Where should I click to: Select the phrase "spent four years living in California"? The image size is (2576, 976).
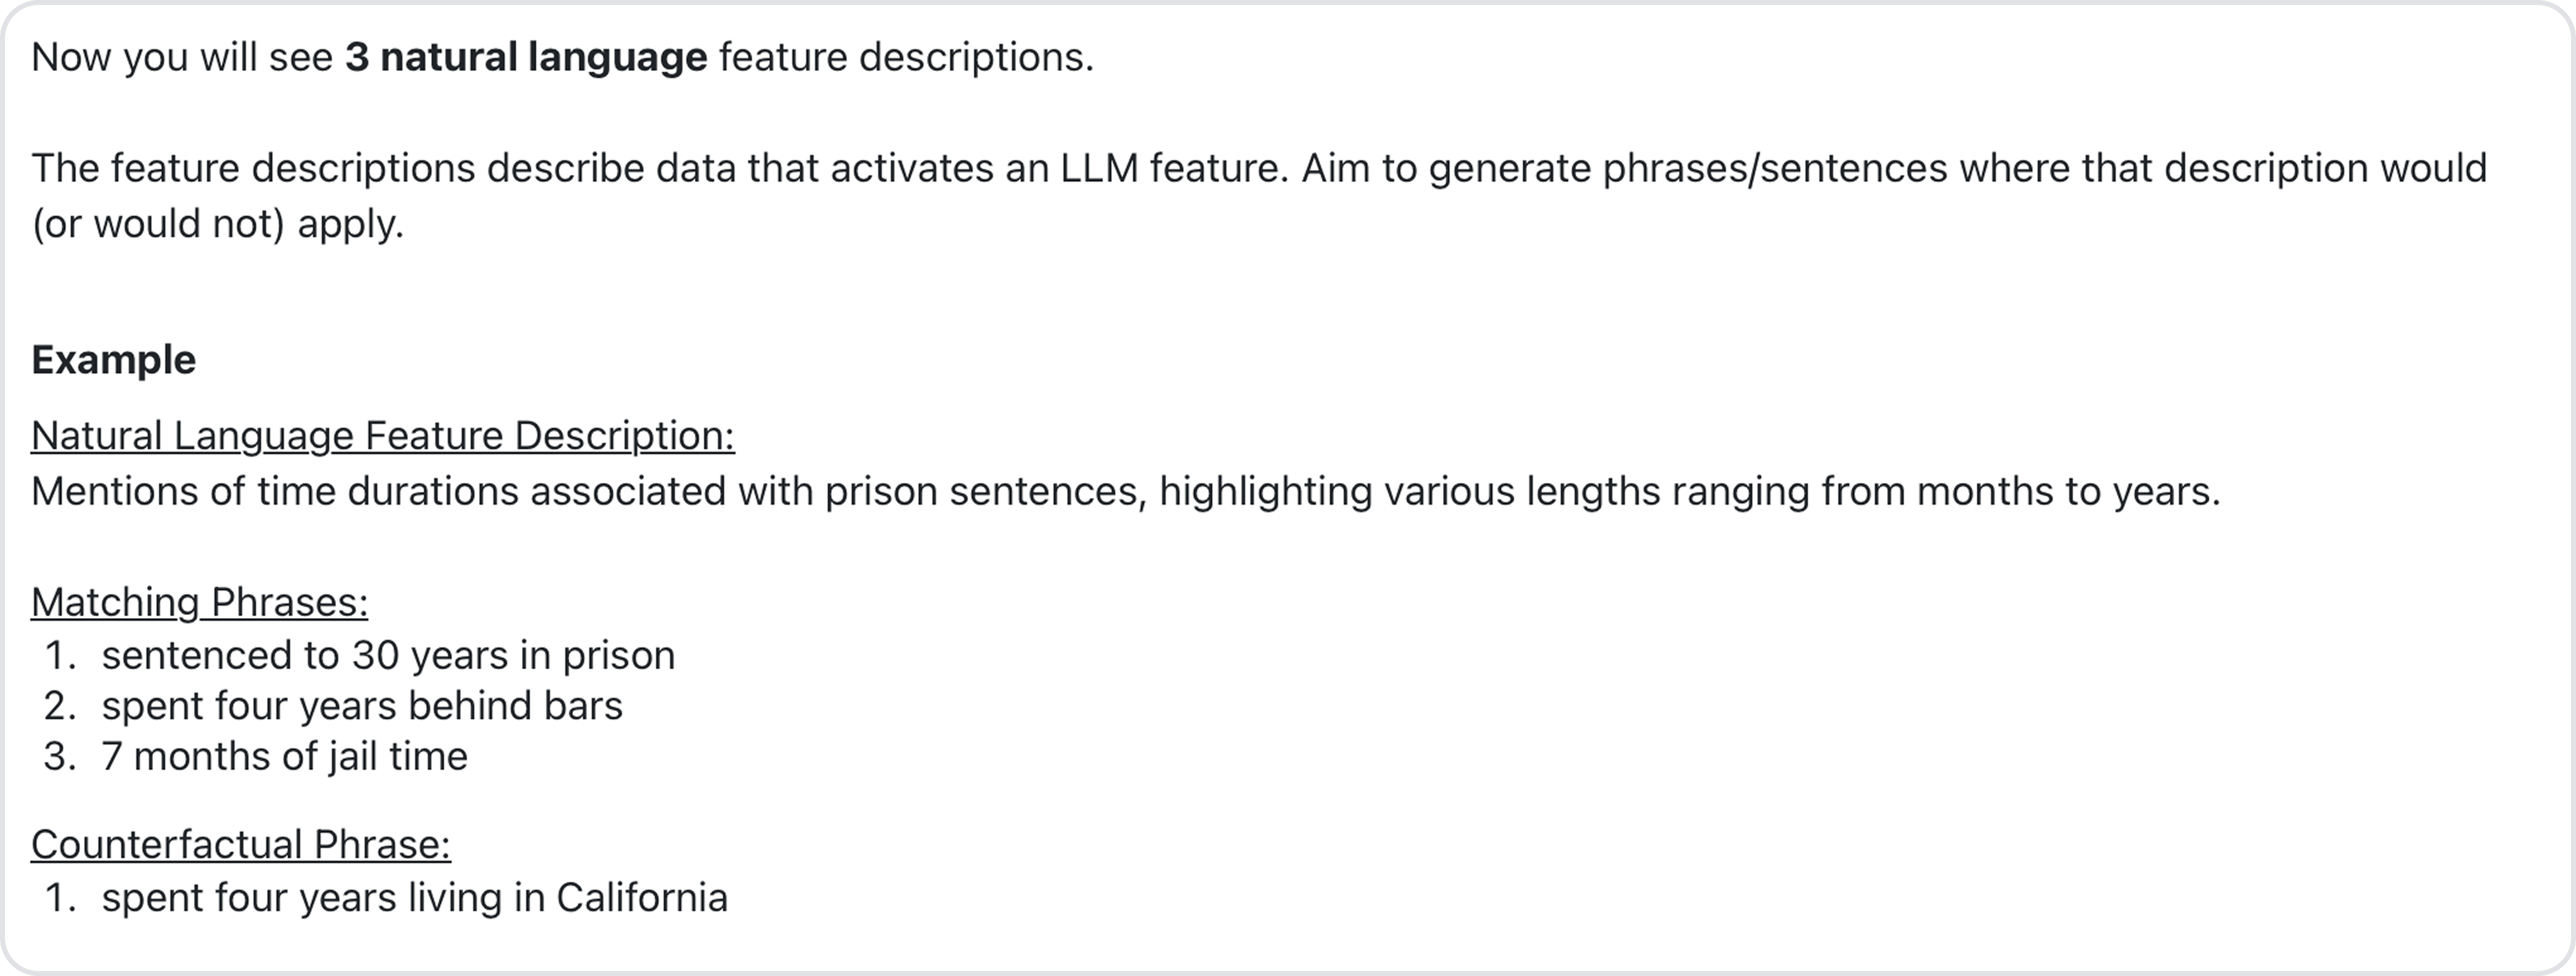[414, 898]
